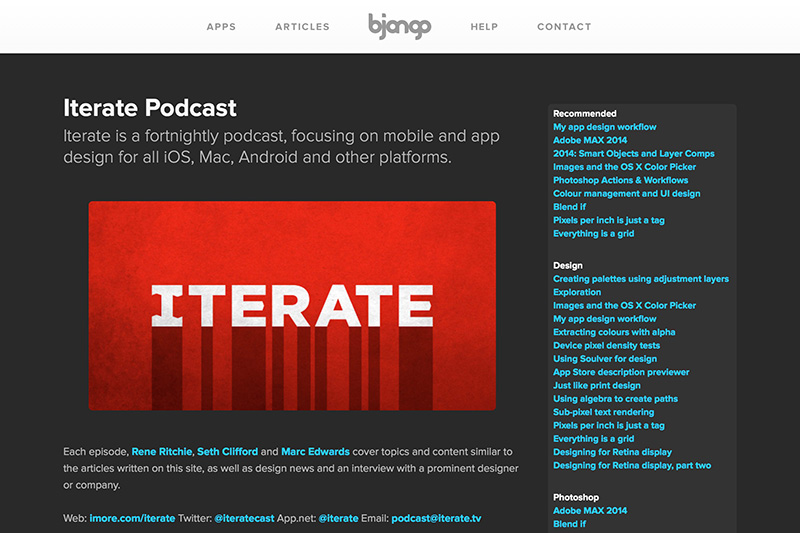The height and width of the screenshot is (533, 800).
Task: Open 'Pixels per inch is just a tag' under Recommended
Action: coord(609,220)
